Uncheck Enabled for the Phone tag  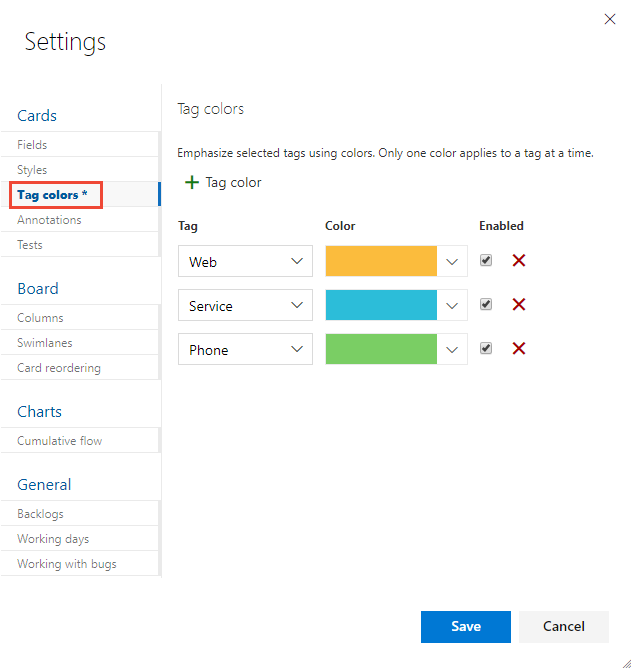[x=486, y=349]
